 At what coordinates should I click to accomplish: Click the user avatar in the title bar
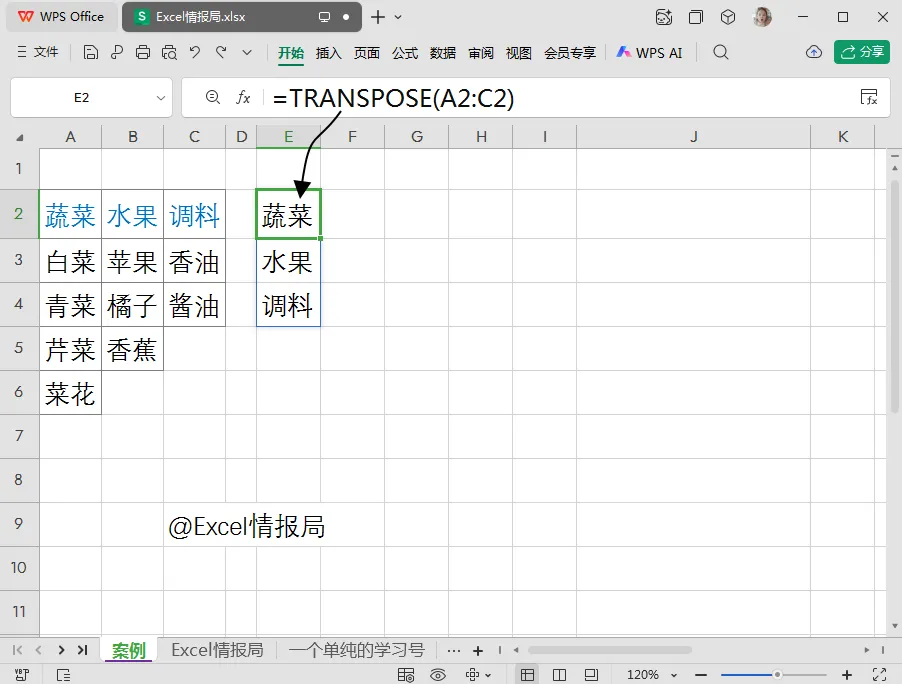pos(762,17)
